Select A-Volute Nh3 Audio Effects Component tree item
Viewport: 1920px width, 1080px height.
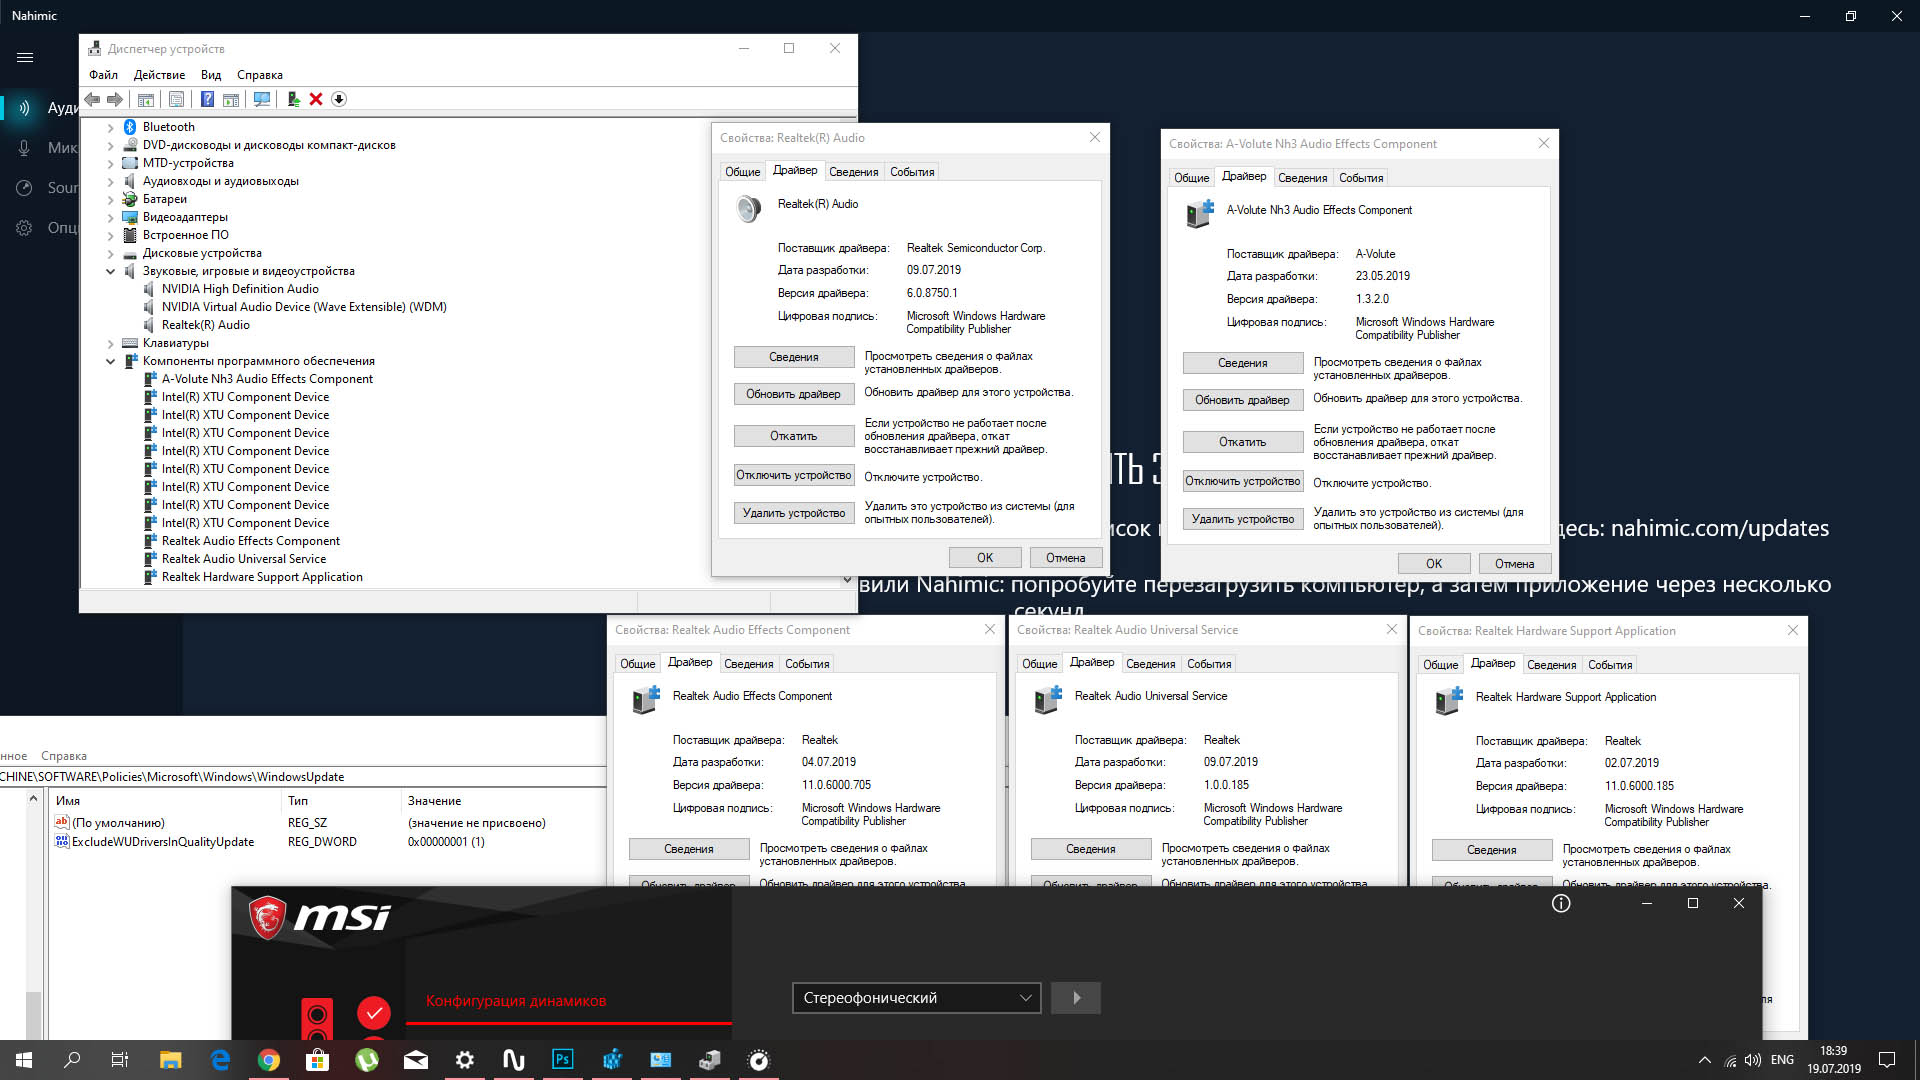coord(267,379)
